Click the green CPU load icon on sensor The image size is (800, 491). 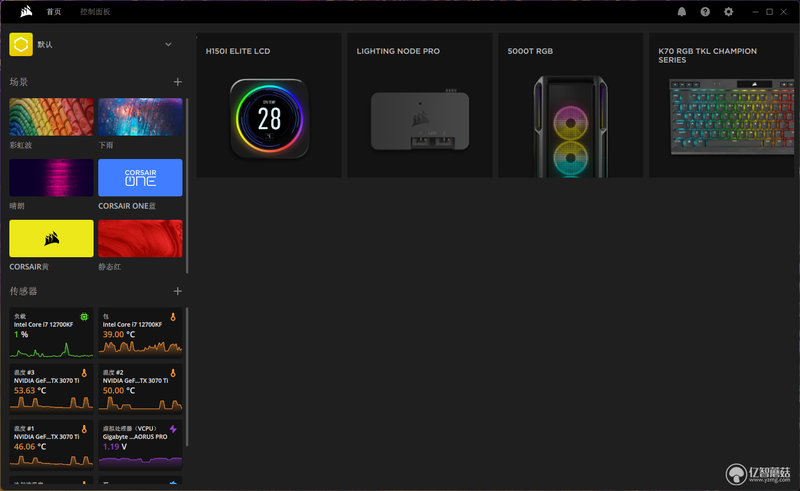tap(84, 317)
